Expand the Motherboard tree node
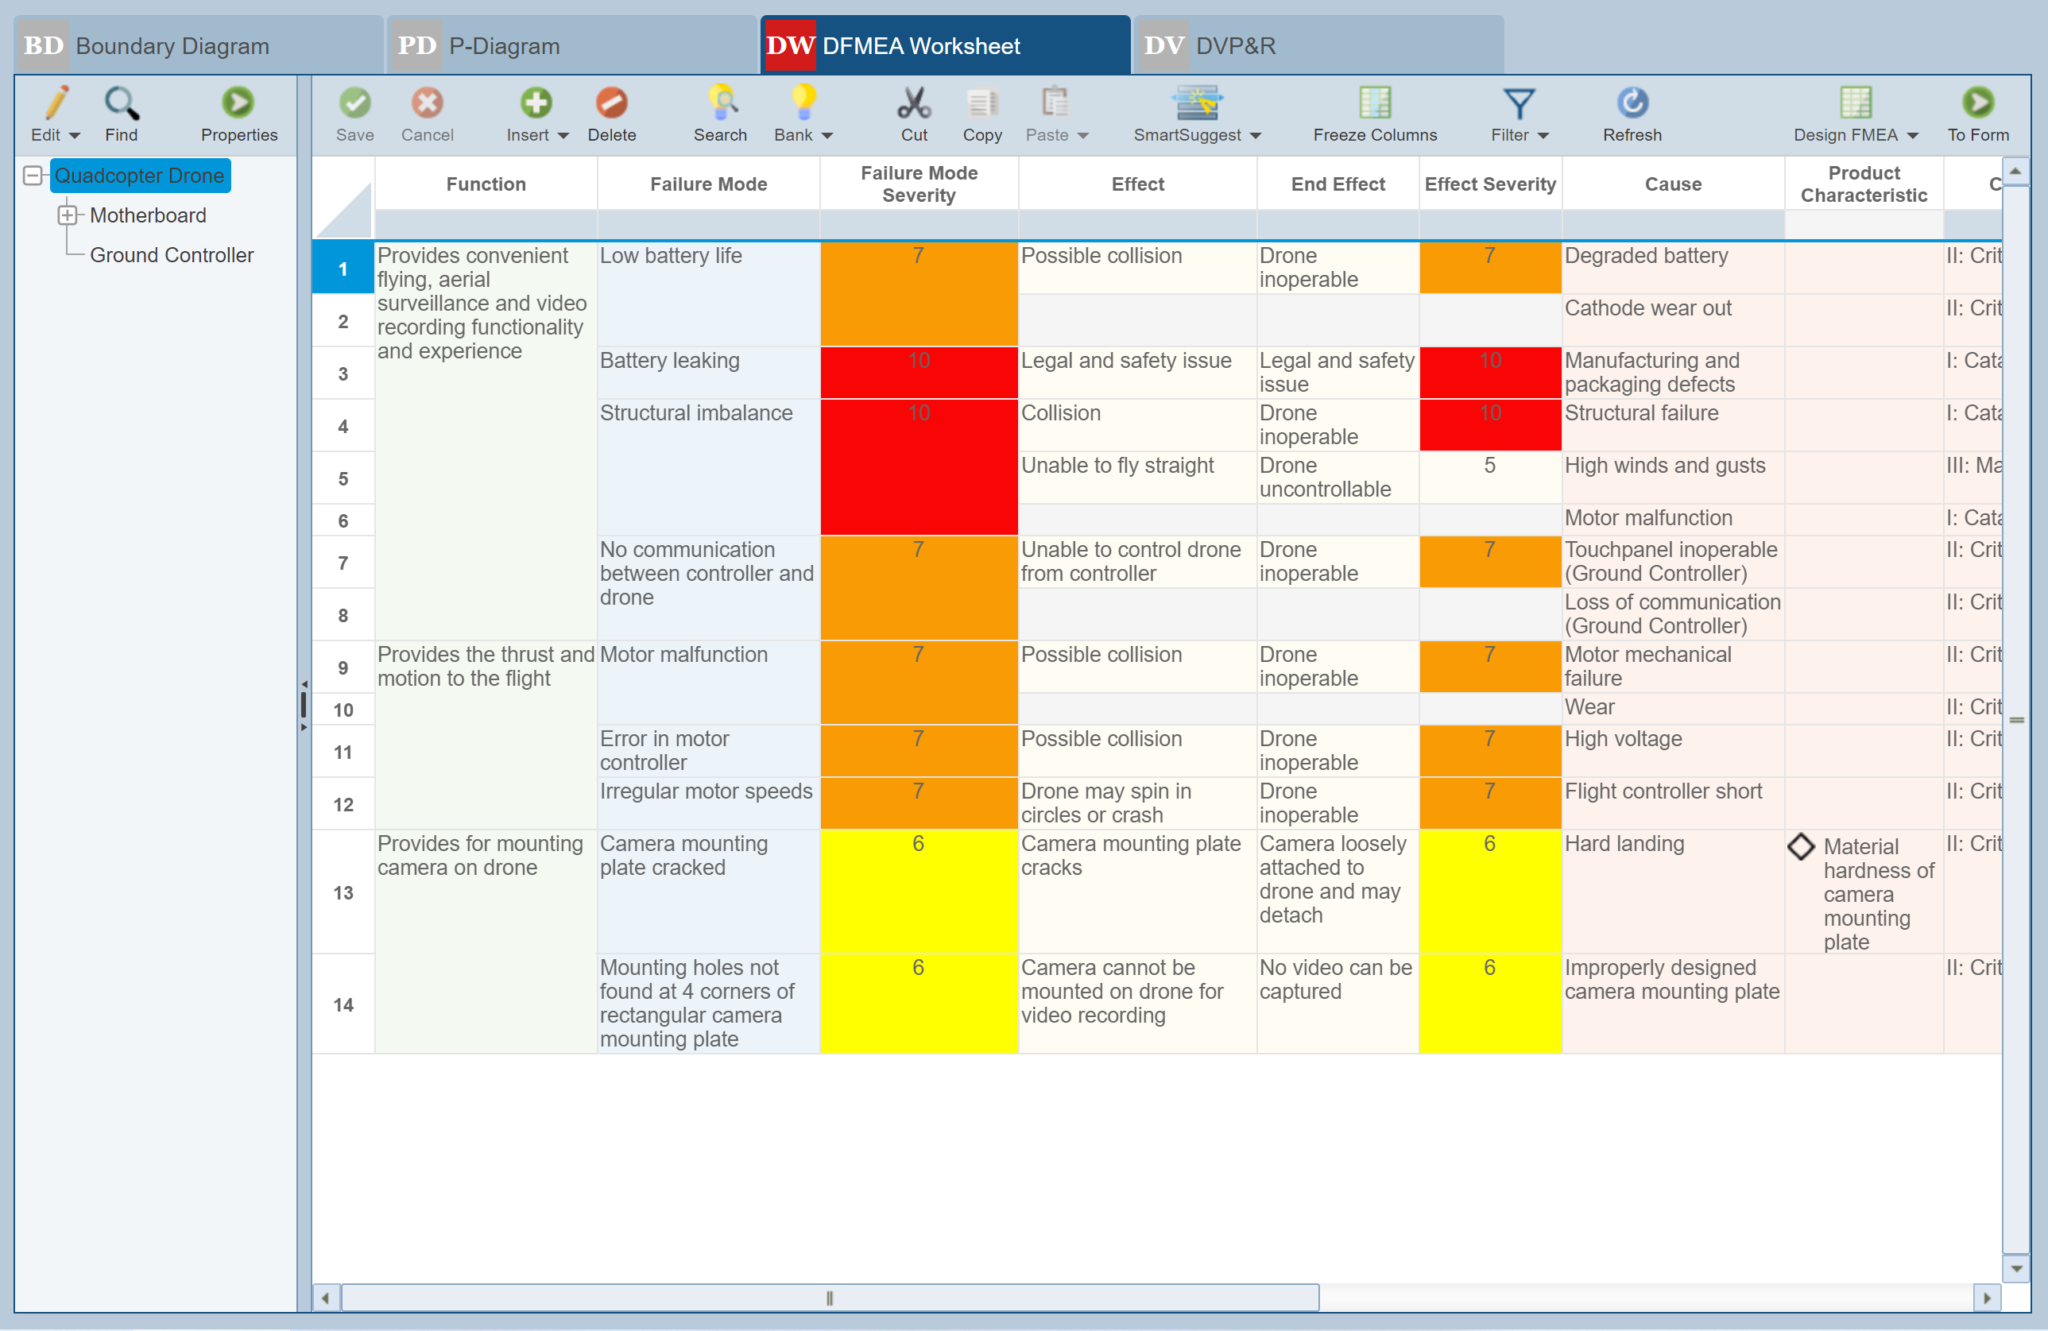Image resolution: width=2048 pixels, height=1331 pixels. pyautogui.click(x=68, y=215)
